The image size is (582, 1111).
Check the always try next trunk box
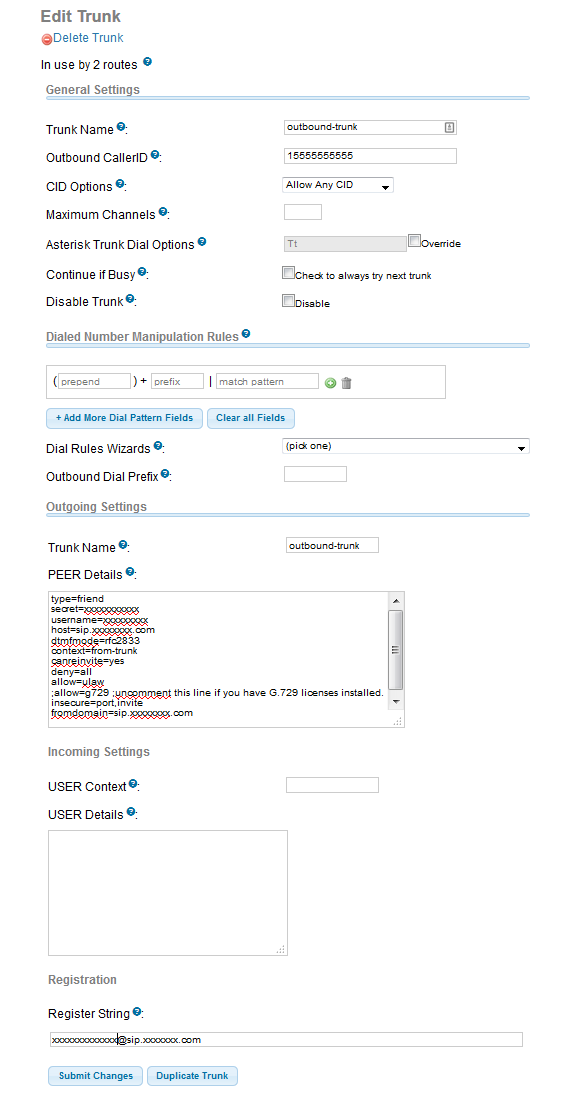click(x=288, y=273)
